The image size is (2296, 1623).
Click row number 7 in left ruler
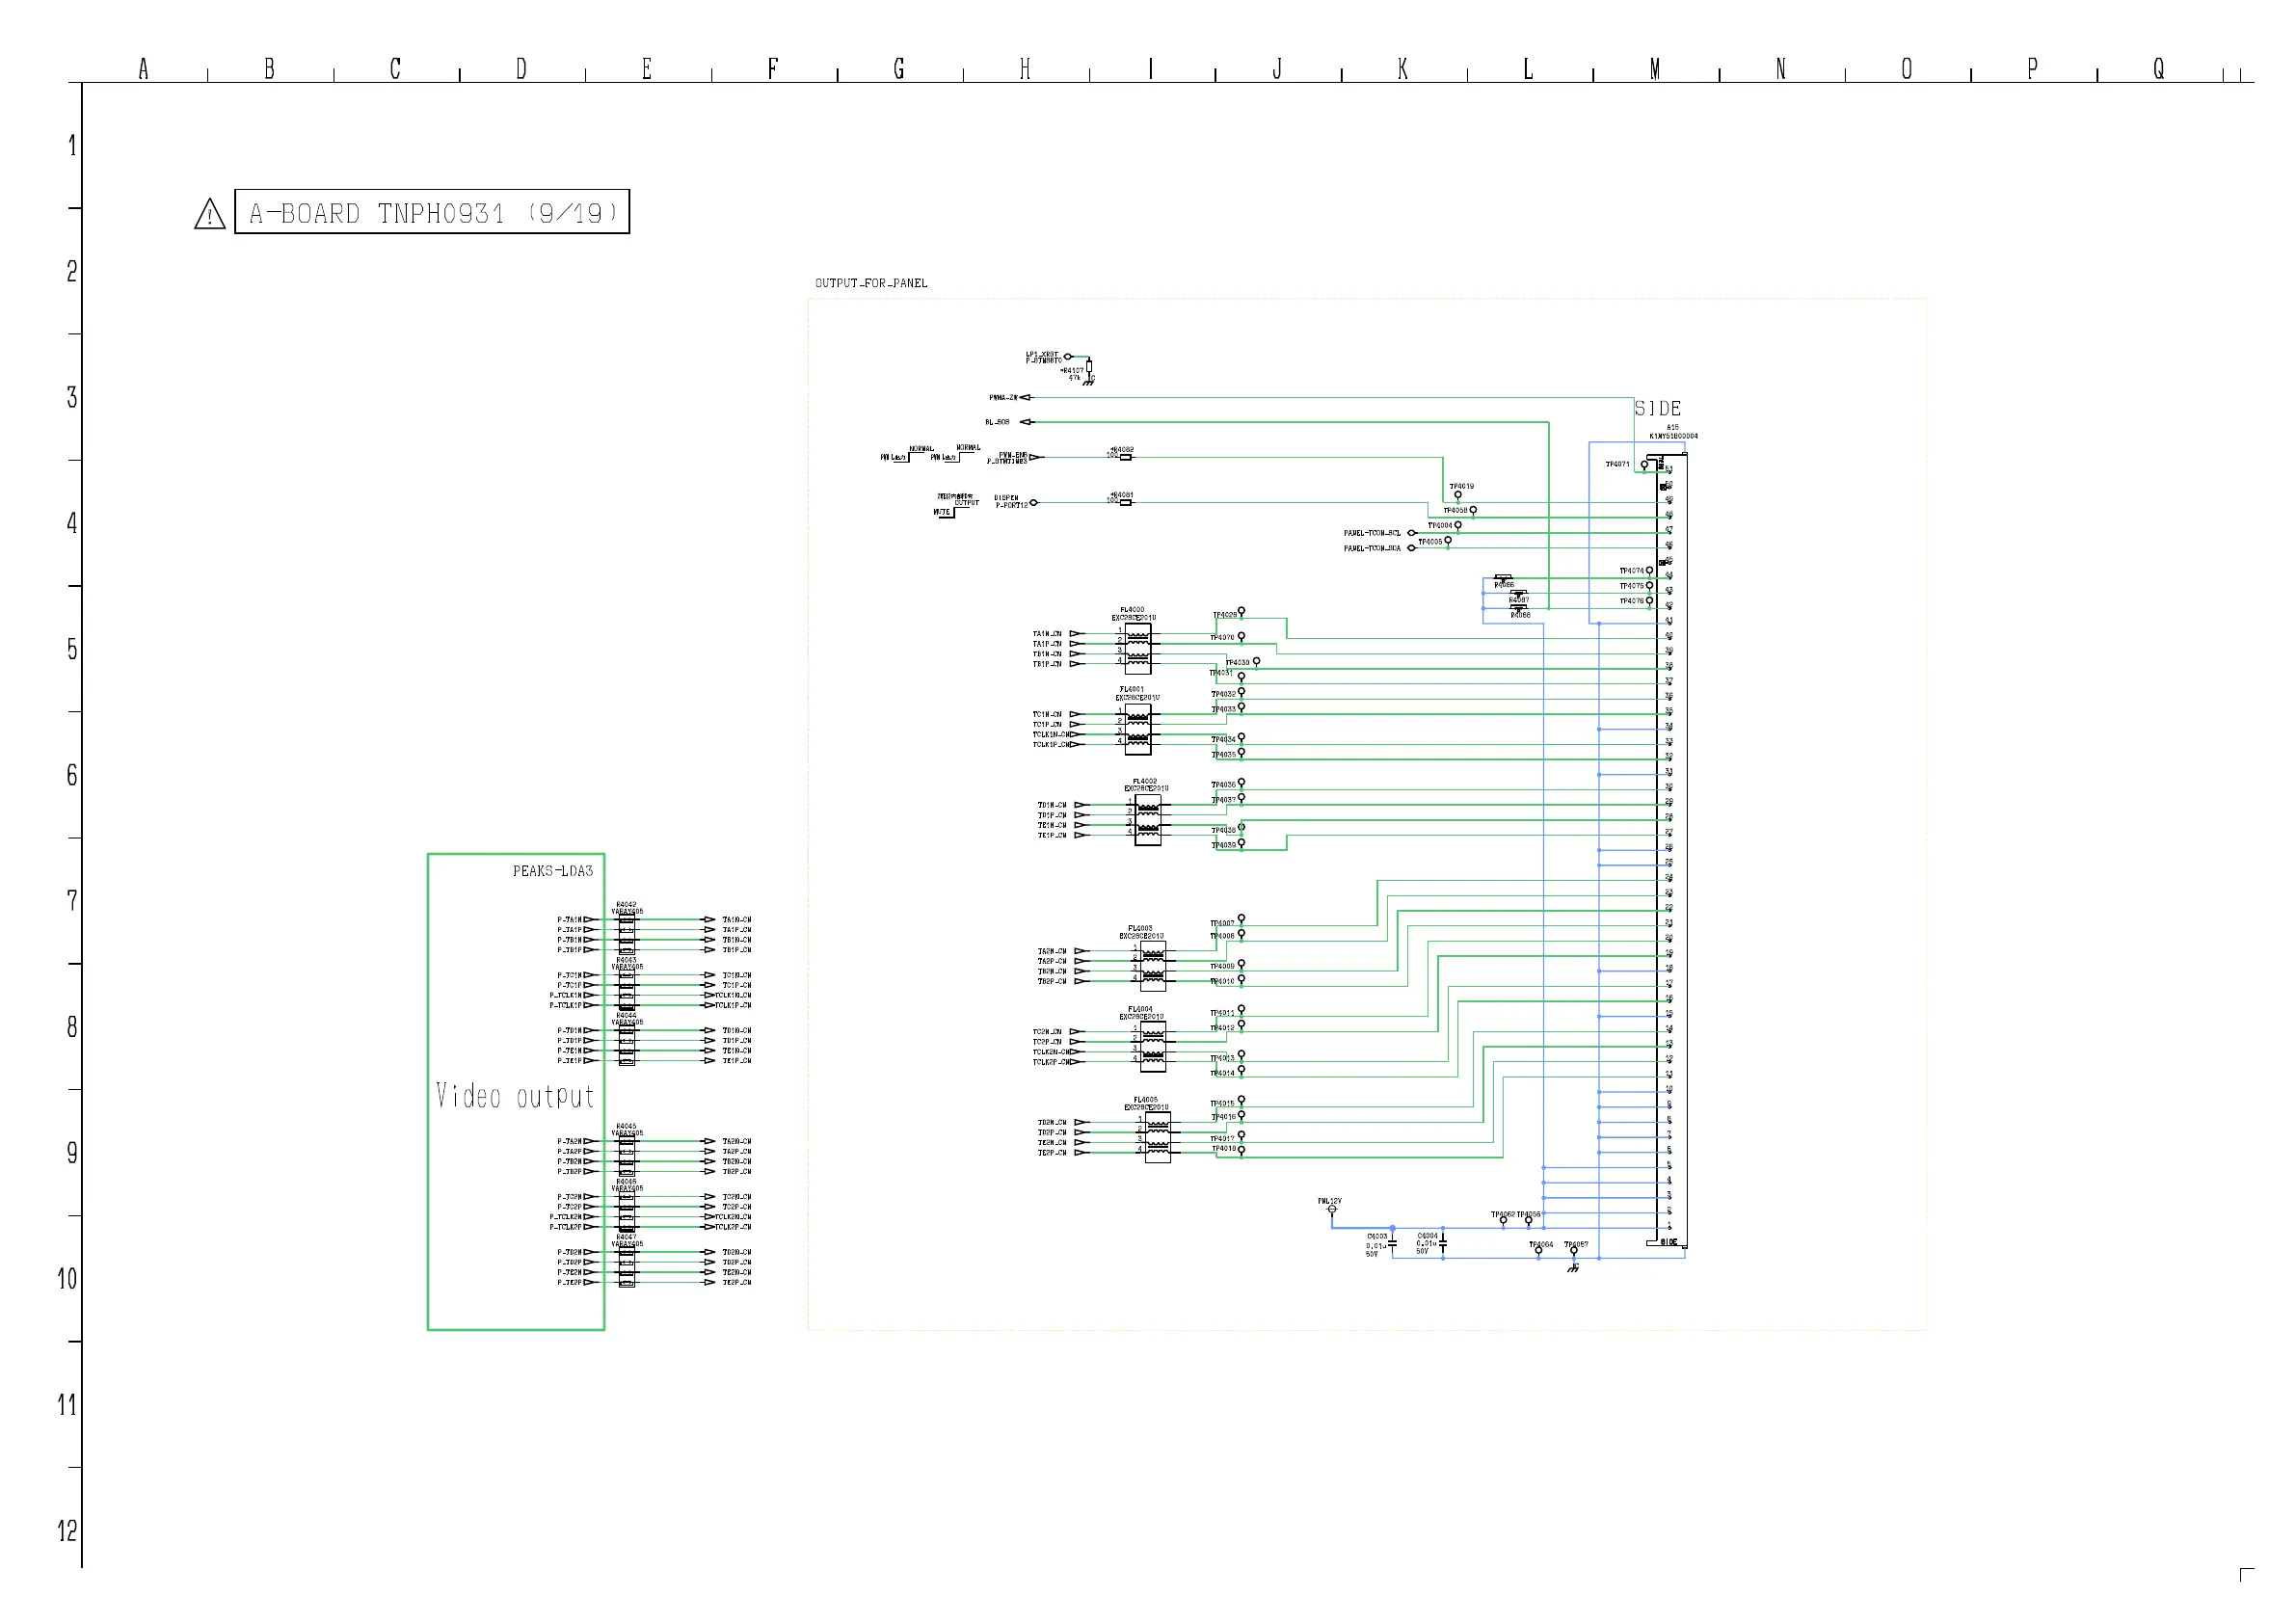pyautogui.click(x=72, y=901)
